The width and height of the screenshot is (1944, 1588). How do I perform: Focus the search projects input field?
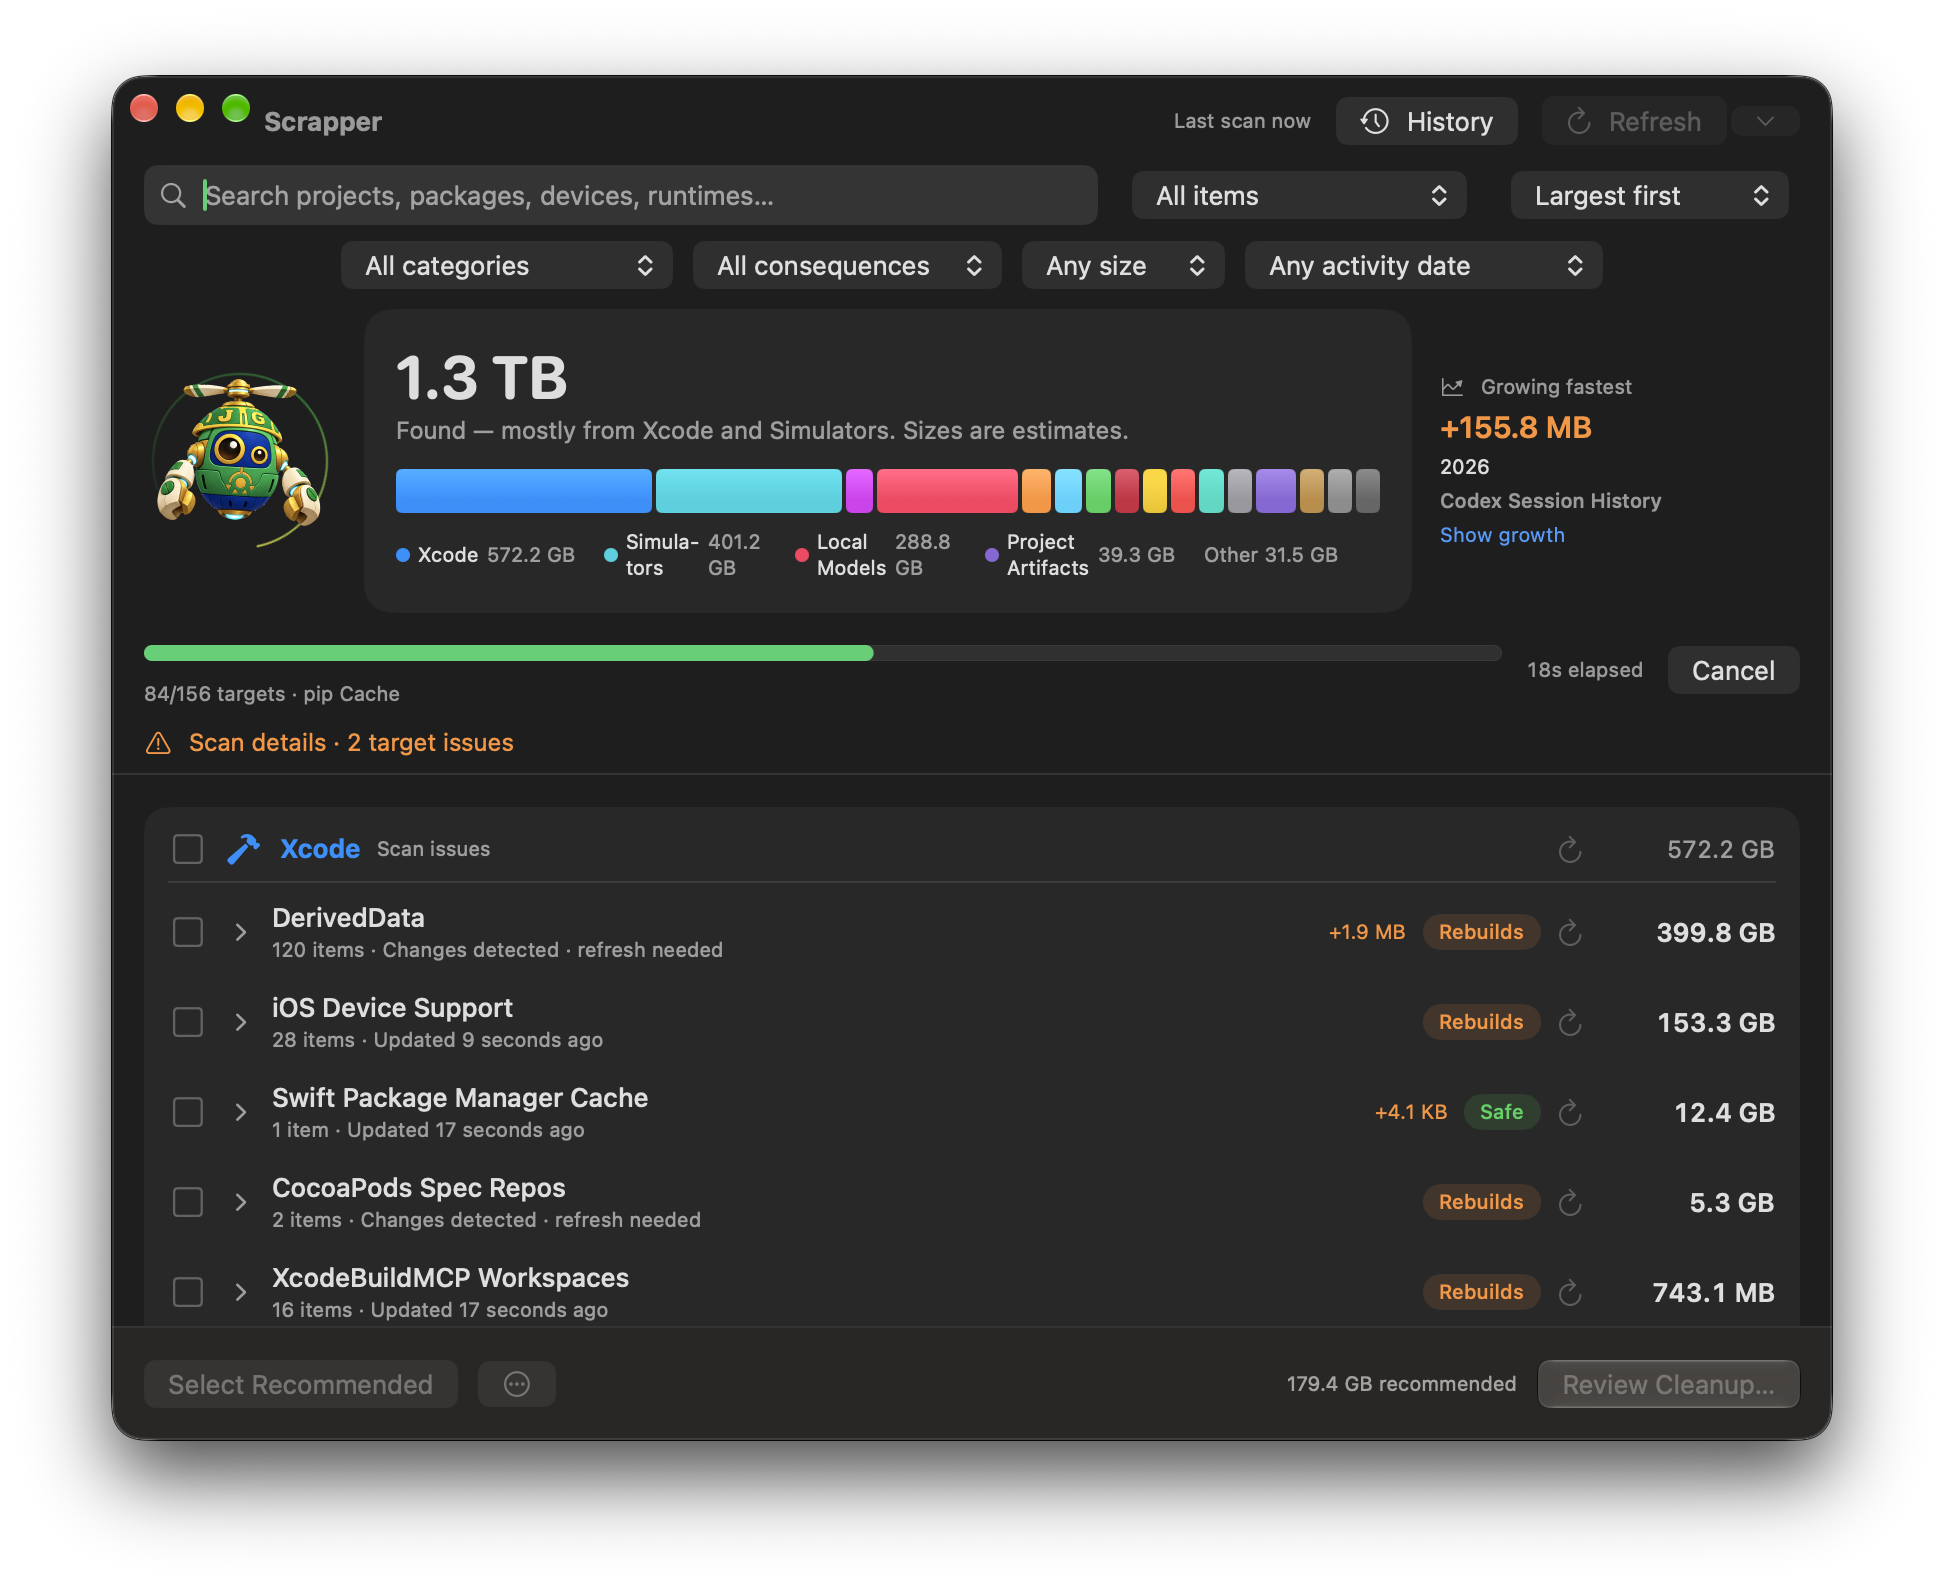620,196
